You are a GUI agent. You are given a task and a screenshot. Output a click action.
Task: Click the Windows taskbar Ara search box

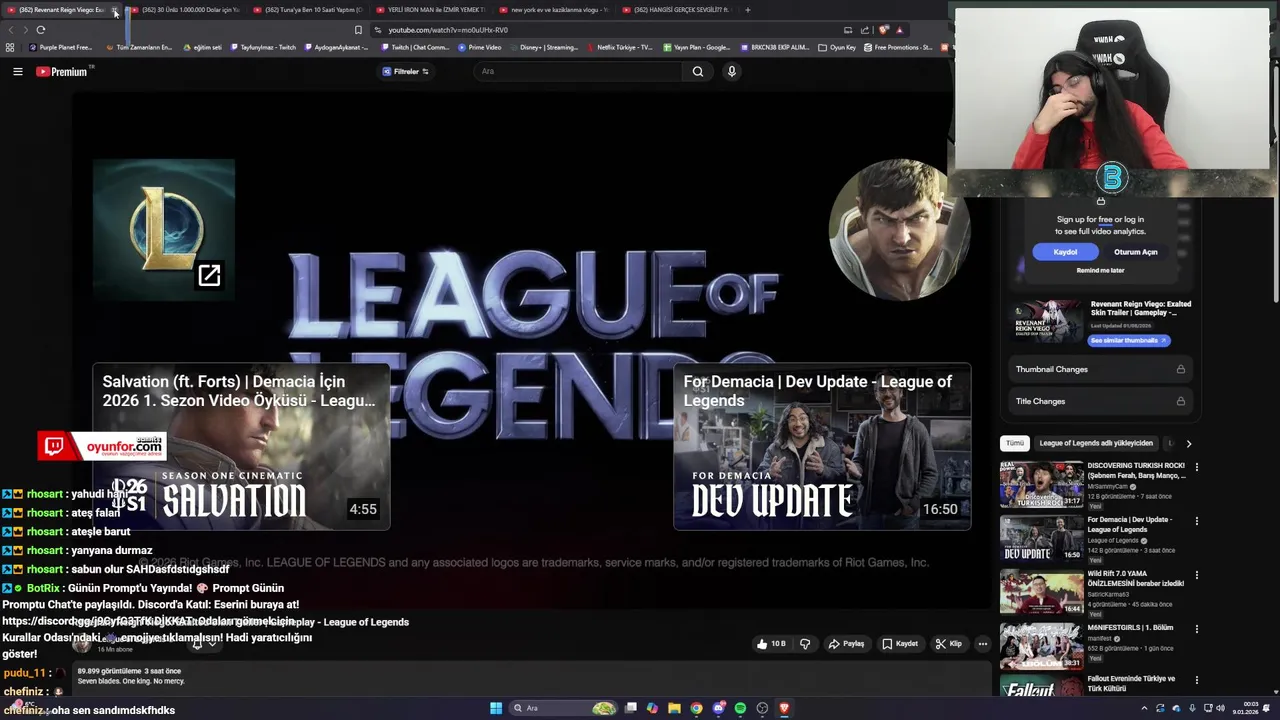(565, 708)
